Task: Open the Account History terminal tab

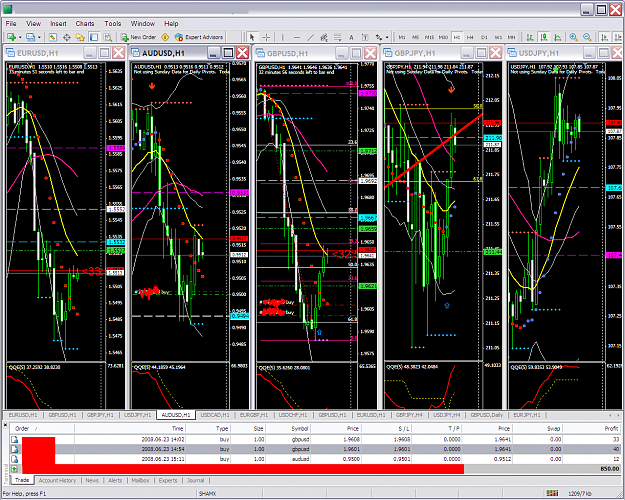Action: tap(57, 480)
